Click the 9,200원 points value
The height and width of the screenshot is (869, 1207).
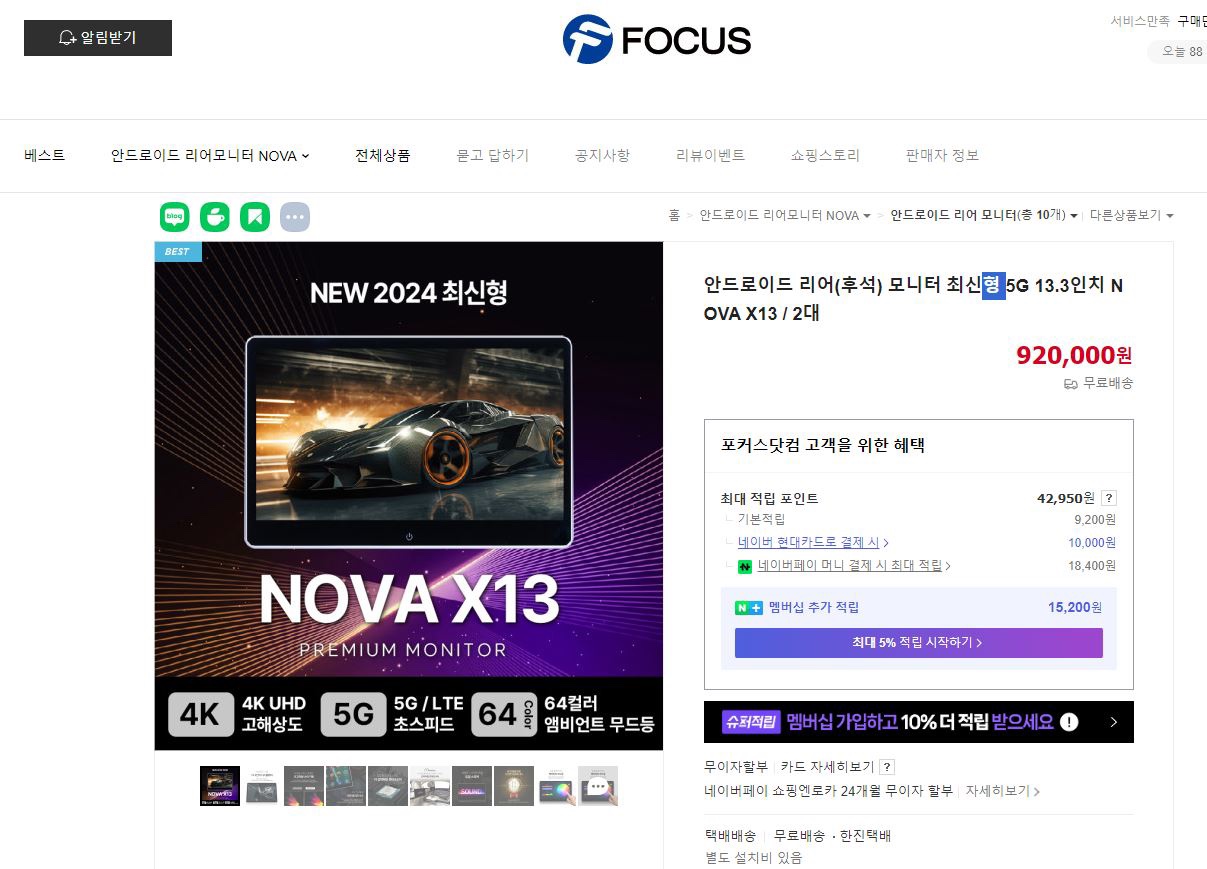click(1095, 519)
